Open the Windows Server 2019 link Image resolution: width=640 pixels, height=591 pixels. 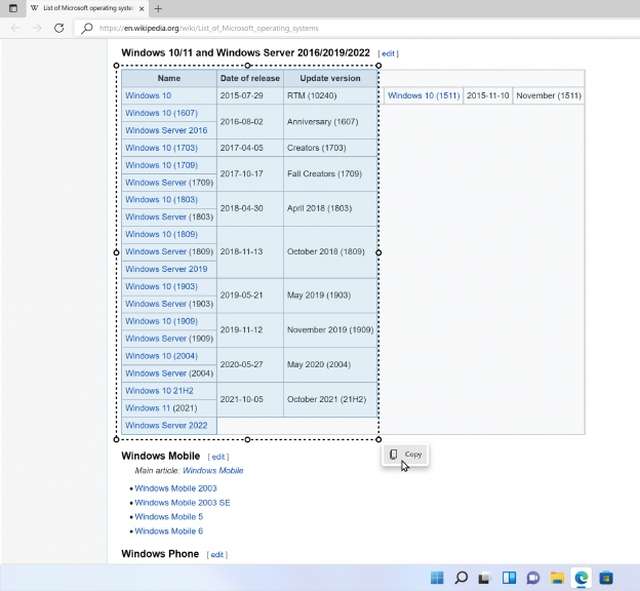(x=167, y=269)
